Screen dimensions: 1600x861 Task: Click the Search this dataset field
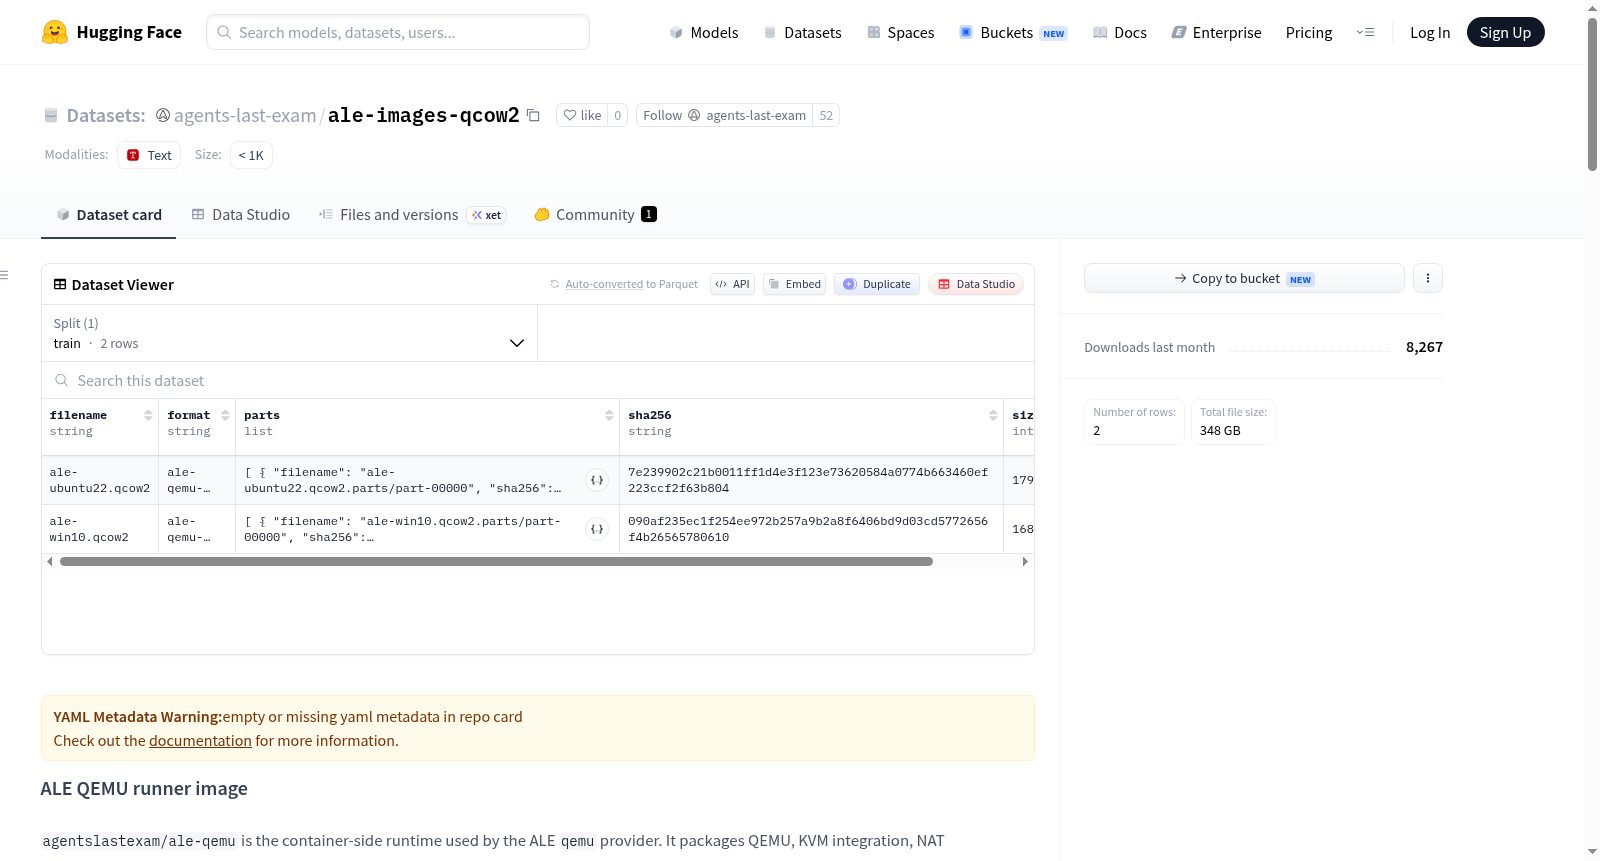[538, 381]
